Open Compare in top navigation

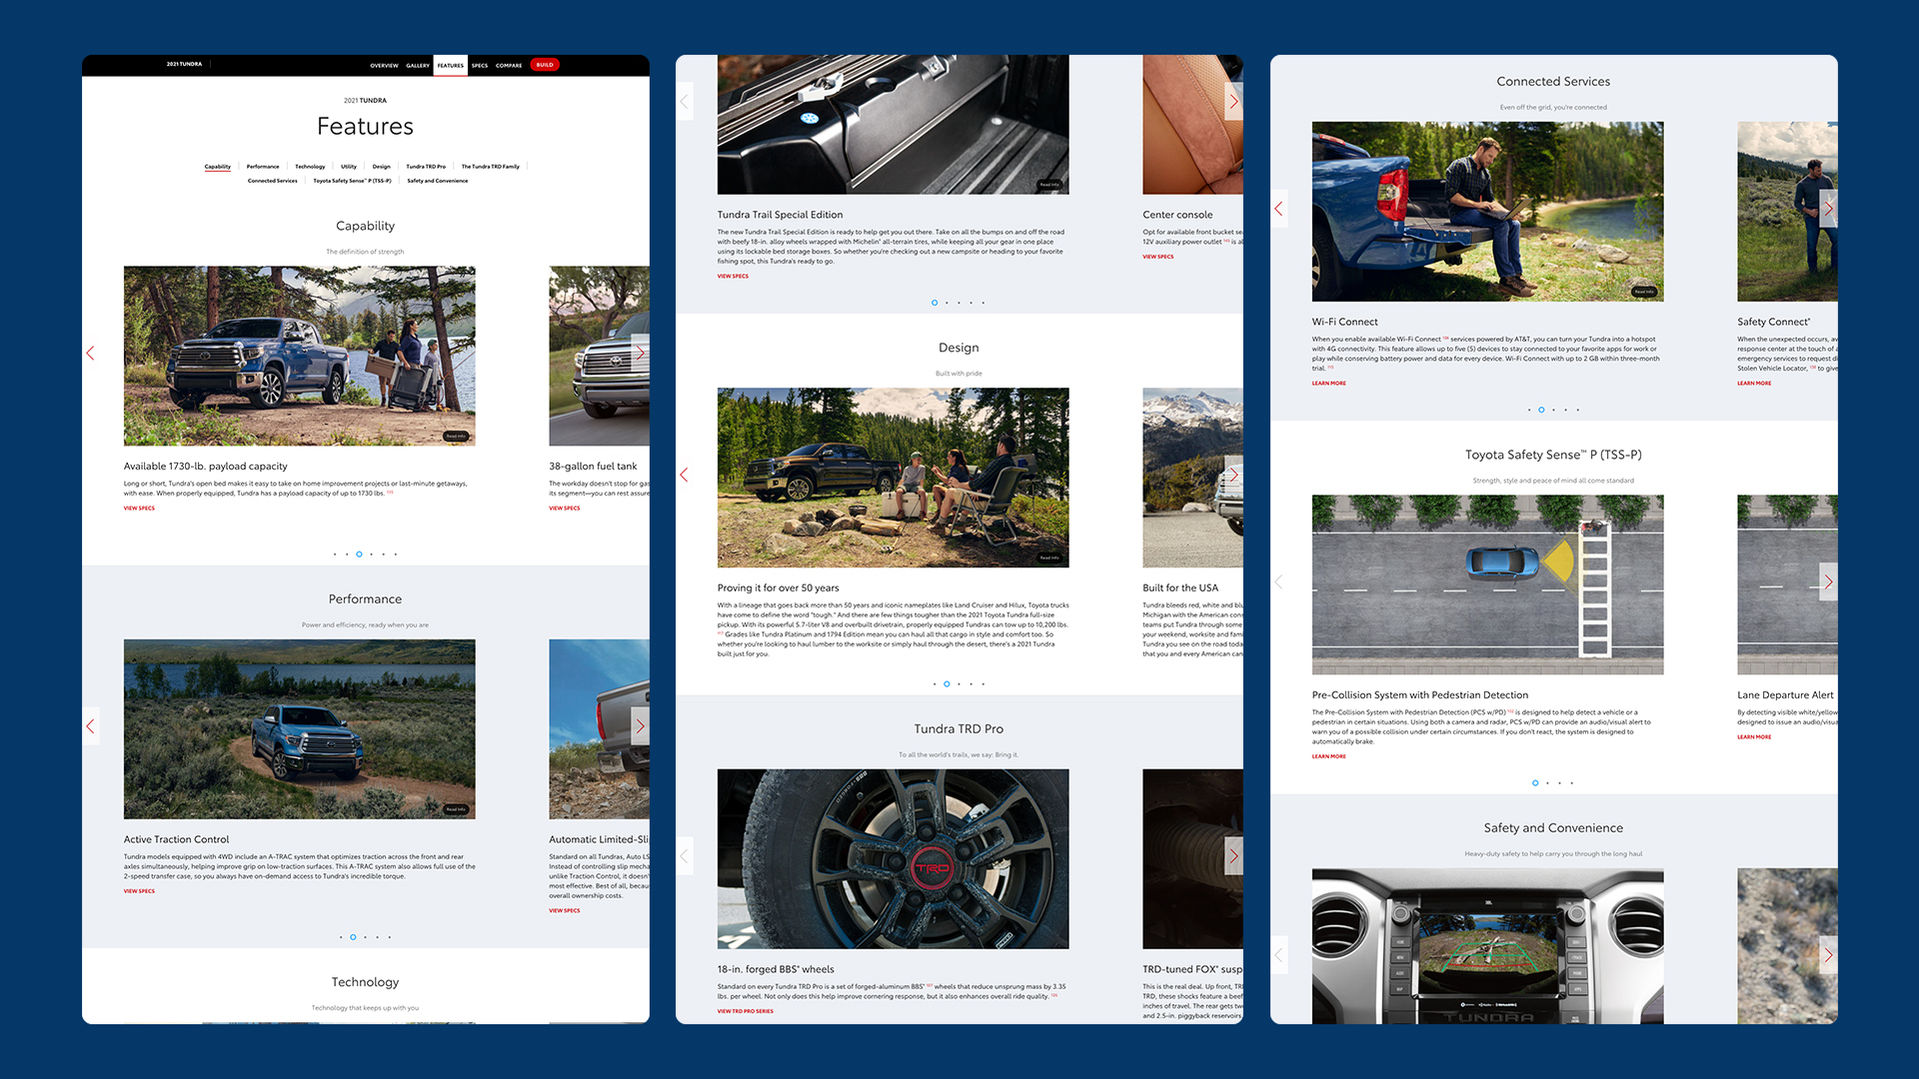(x=509, y=66)
